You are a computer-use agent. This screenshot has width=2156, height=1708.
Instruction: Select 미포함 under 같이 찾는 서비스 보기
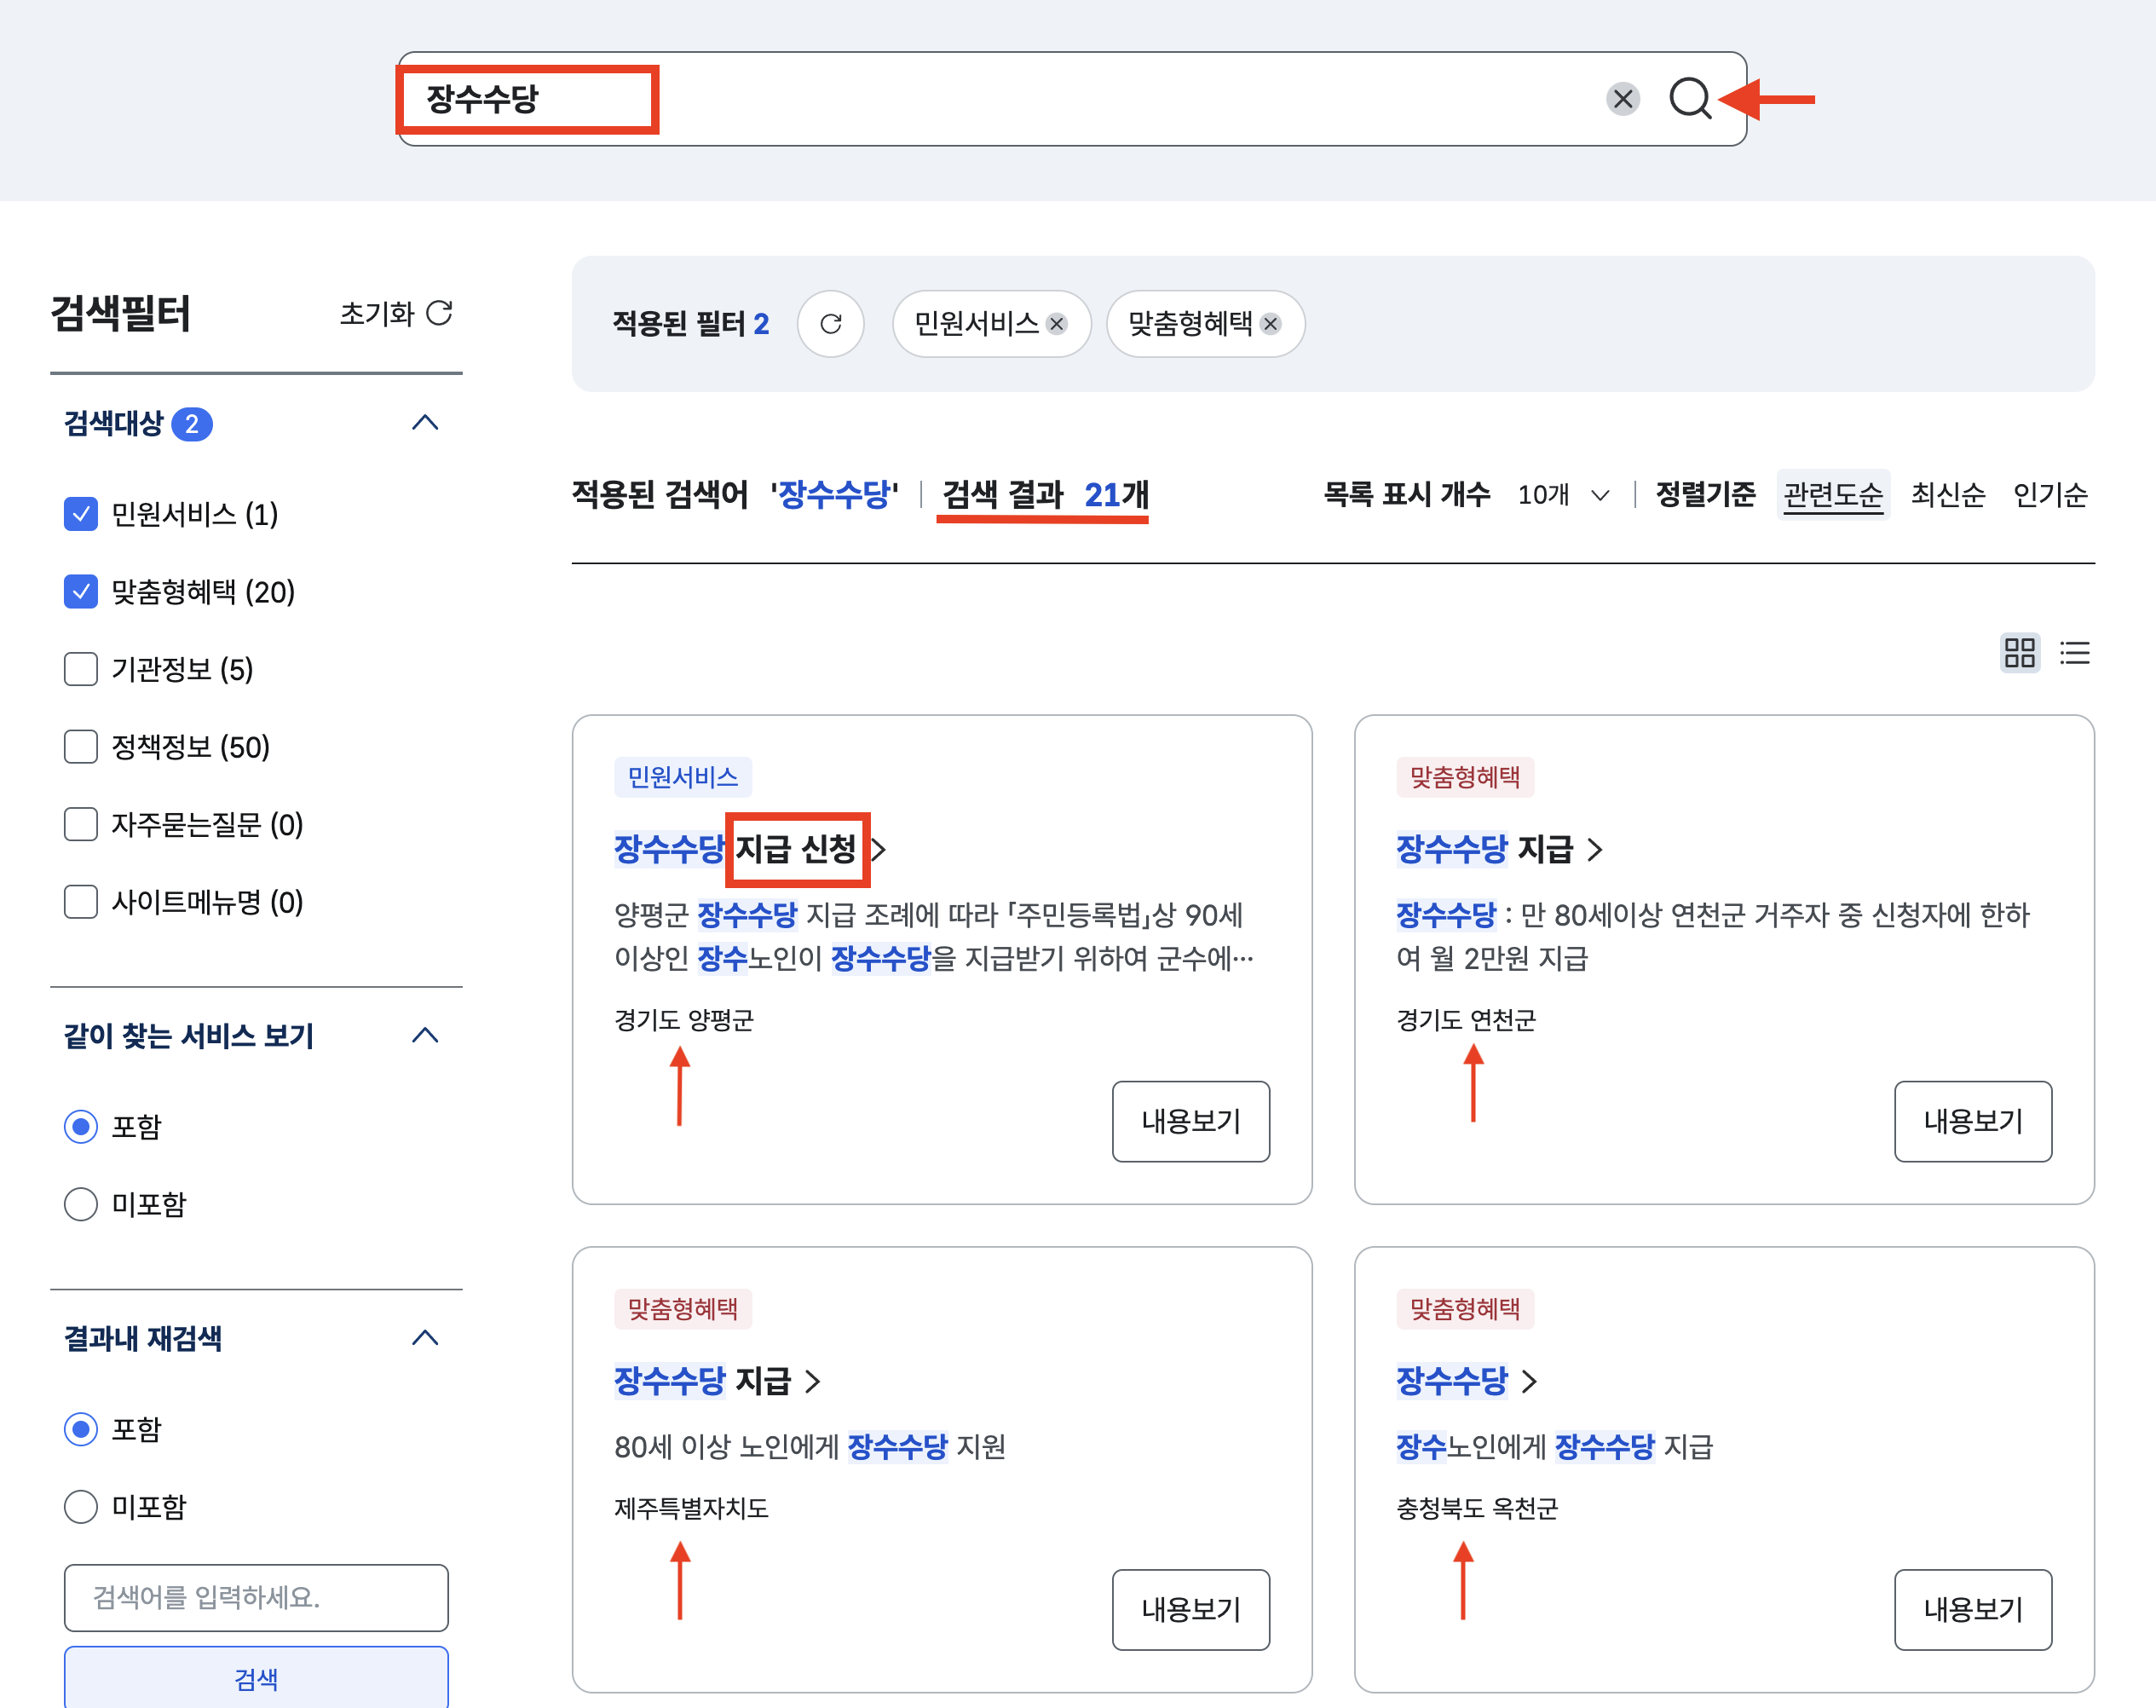tap(80, 1204)
